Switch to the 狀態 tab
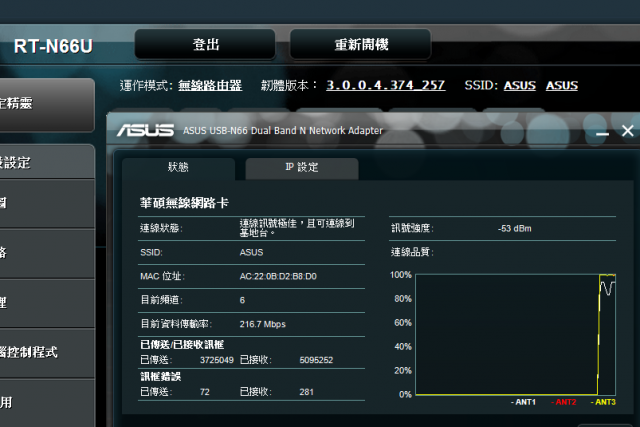The image size is (640, 427). (178, 168)
